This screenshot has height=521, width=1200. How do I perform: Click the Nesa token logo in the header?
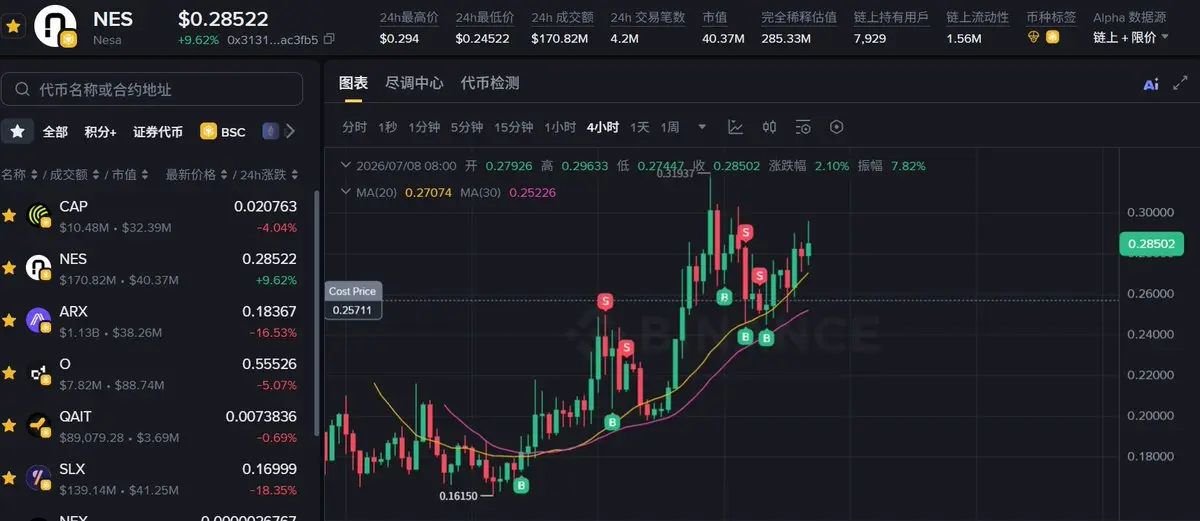(55, 26)
